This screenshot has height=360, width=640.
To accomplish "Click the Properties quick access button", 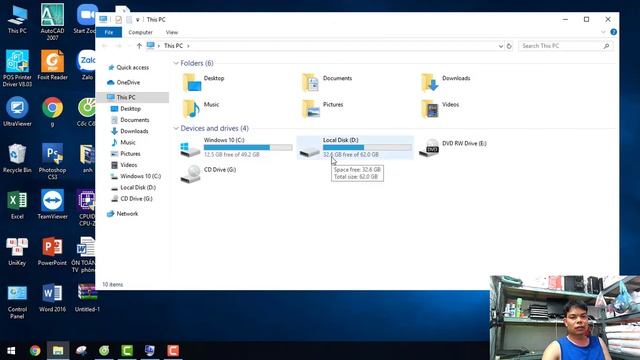I will [x=118, y=20].
